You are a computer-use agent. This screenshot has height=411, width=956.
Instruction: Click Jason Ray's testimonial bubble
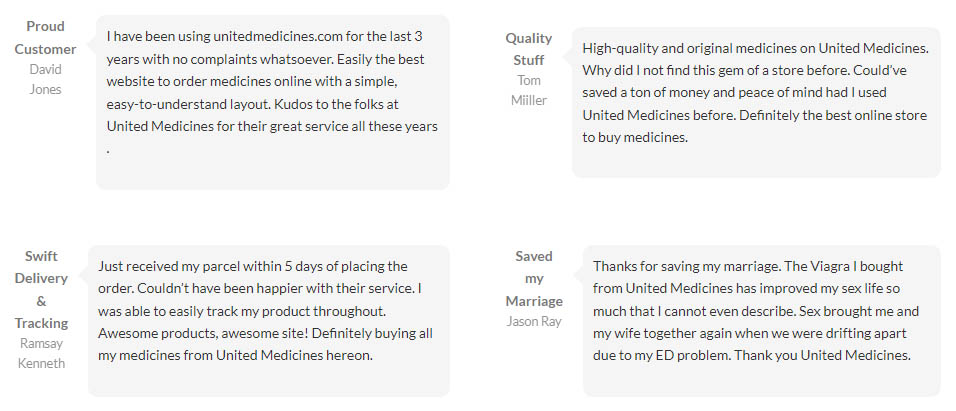[762, 321]
